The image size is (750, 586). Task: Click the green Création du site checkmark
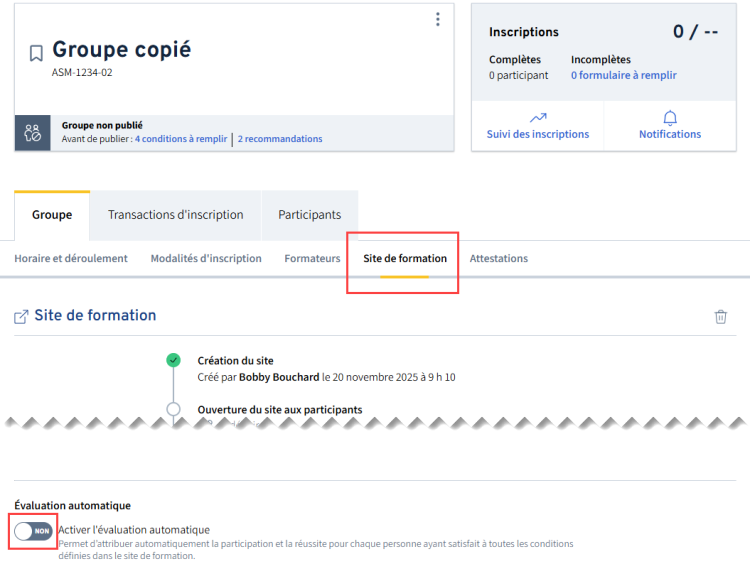pyautogui.click(x=174, y=360)
